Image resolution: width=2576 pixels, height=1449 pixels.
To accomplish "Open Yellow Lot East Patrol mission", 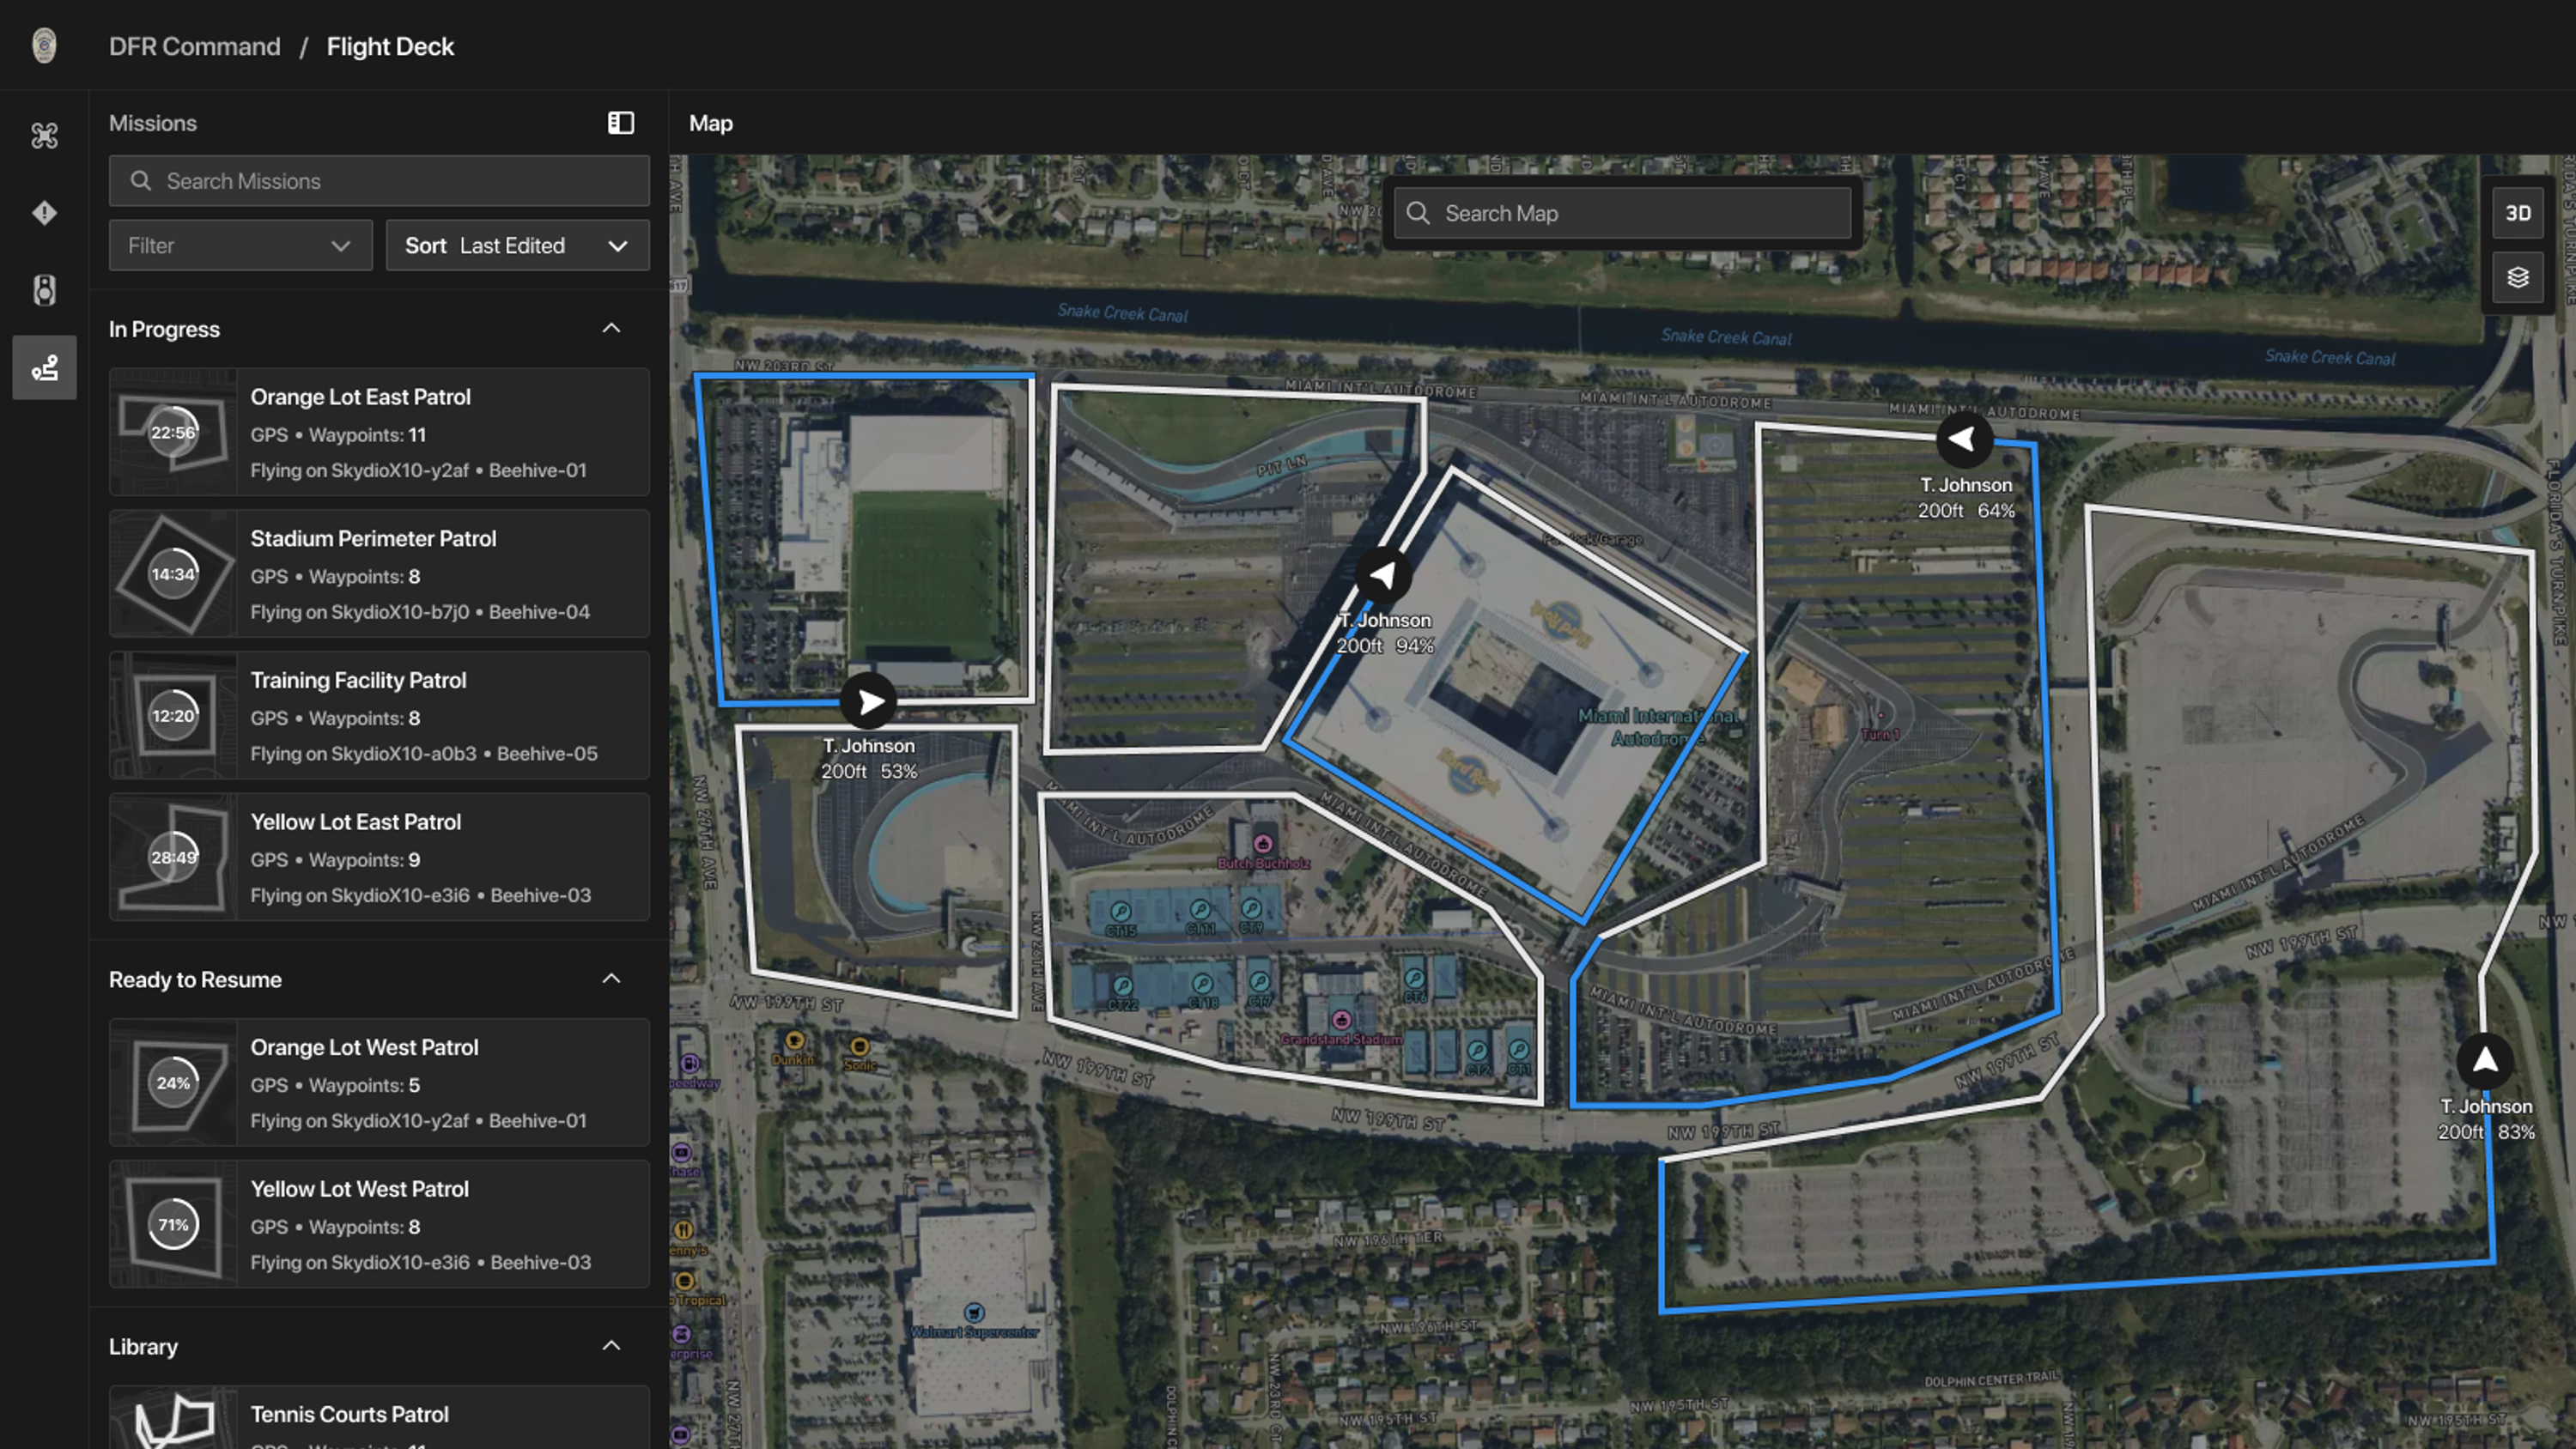I will pyautogui.click(x=379, y=857).
